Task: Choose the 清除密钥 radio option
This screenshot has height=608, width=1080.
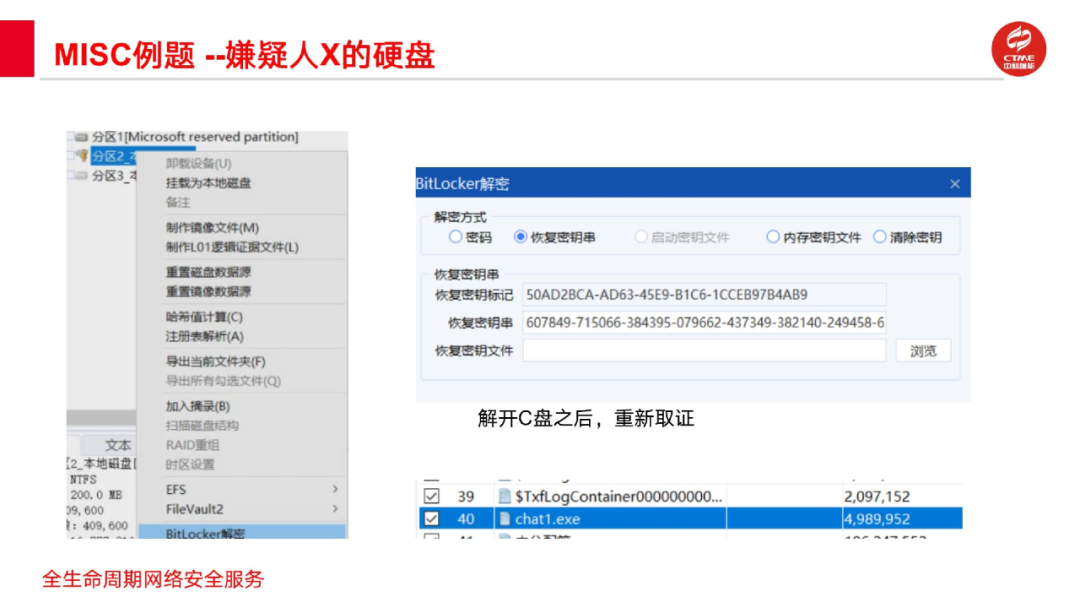Action: 880,237
